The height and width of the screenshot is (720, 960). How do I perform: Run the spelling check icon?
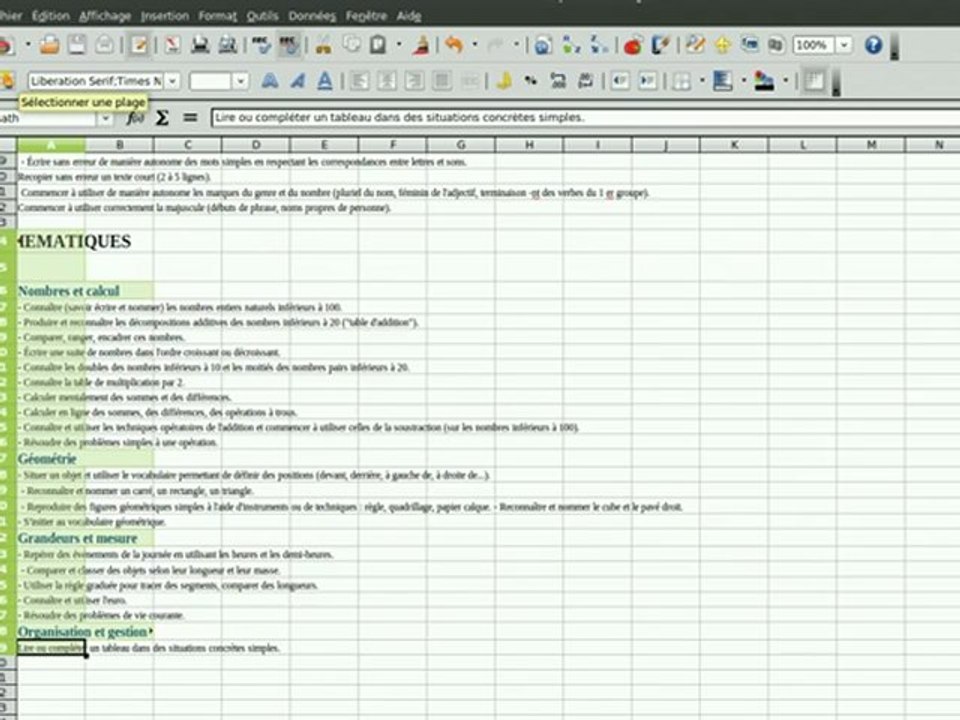[x=261, y=45]
